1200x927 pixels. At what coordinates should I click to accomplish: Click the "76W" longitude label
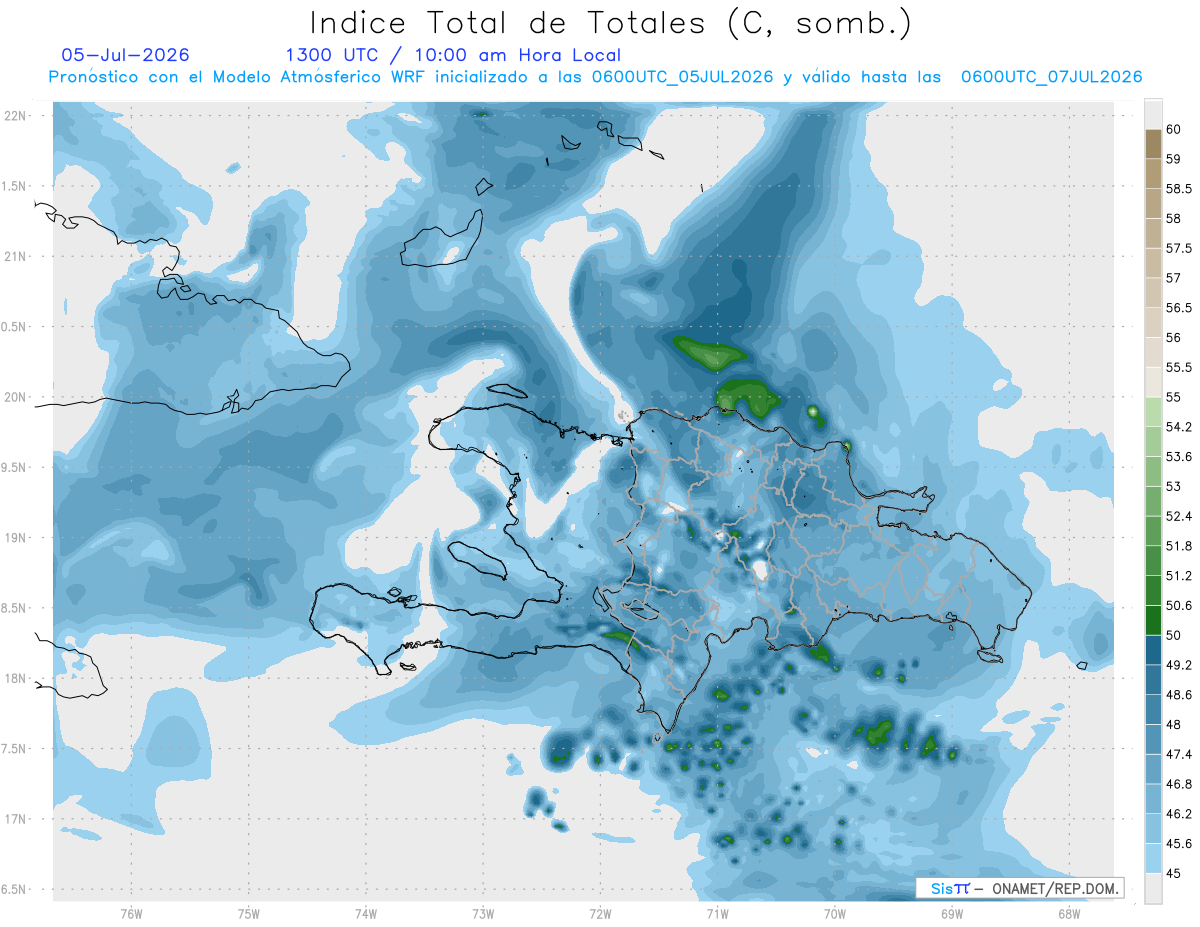coord(131,913)
